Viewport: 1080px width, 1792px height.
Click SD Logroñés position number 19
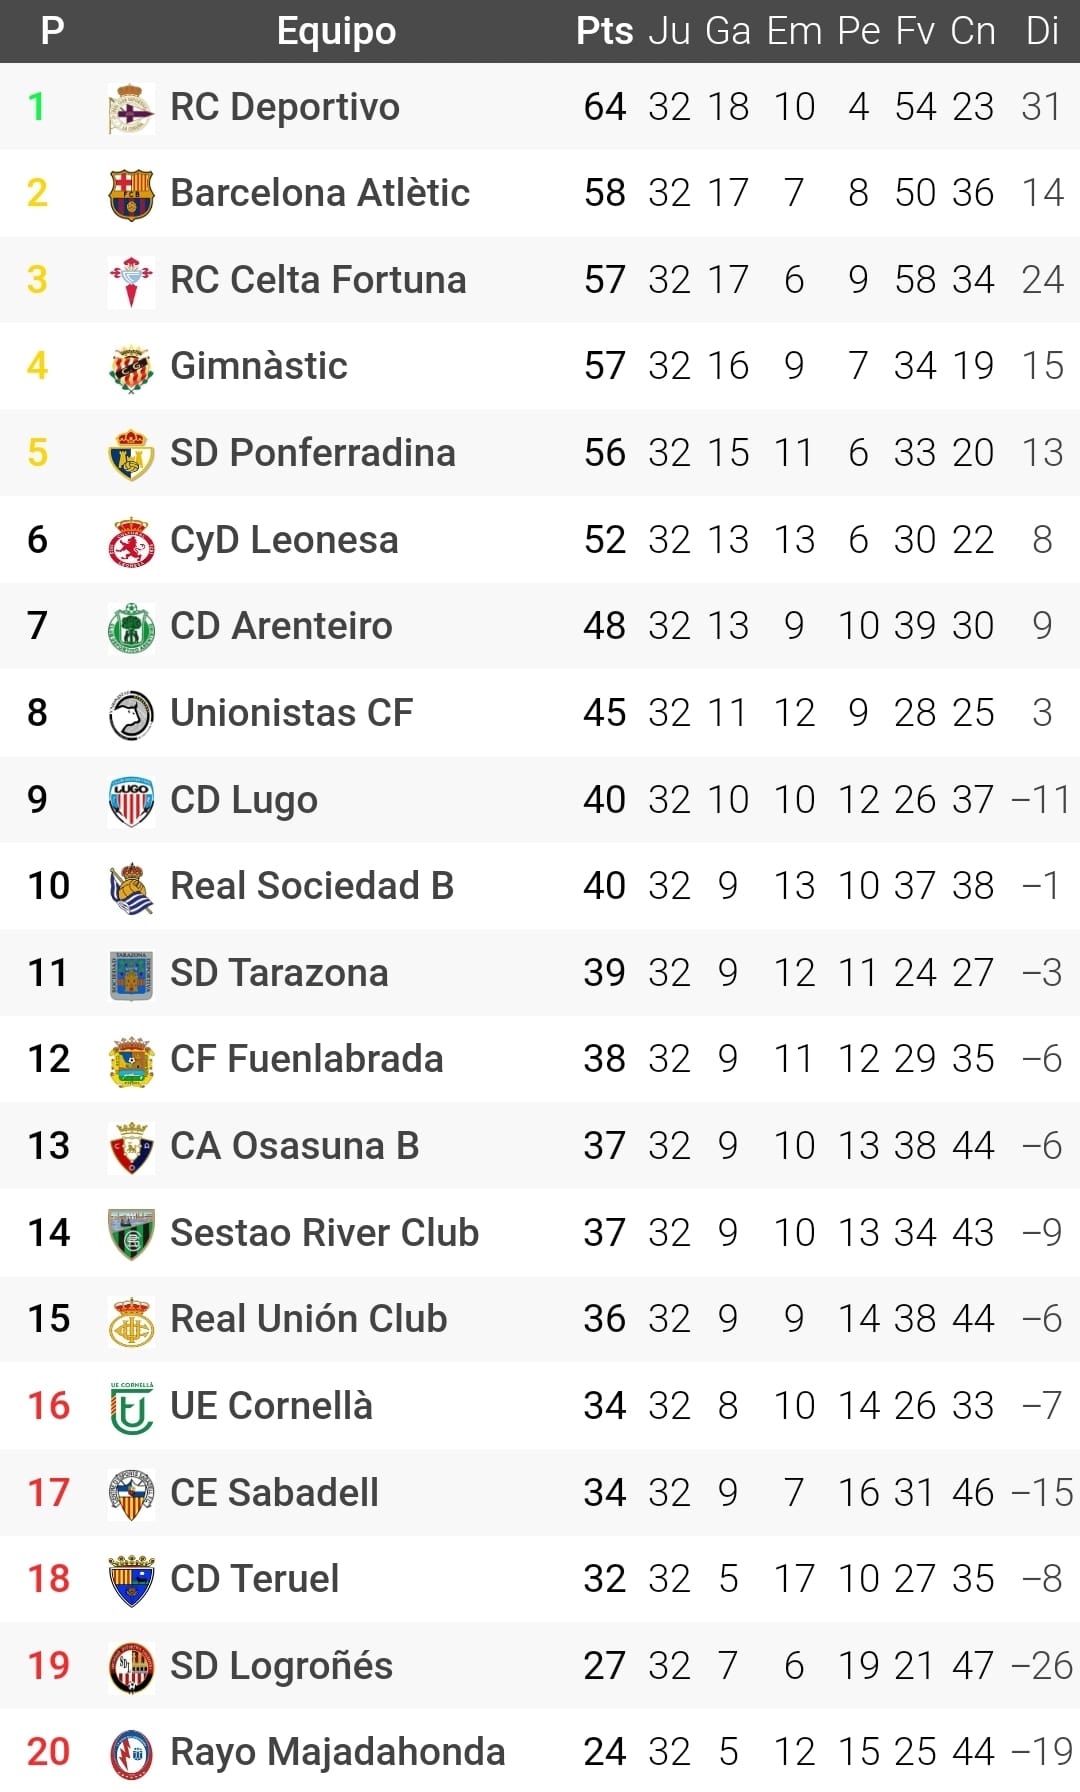pyautogui.click(x=48, y=1666)
